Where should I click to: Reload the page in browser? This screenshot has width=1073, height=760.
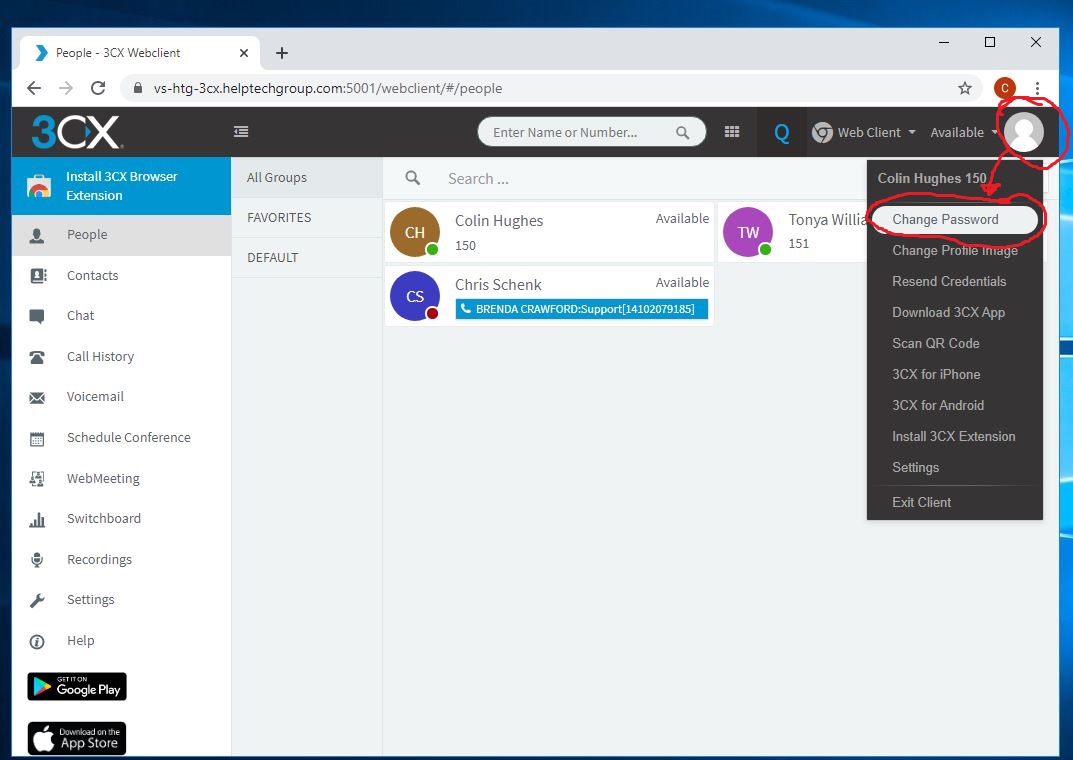click(x=98, y=88)
